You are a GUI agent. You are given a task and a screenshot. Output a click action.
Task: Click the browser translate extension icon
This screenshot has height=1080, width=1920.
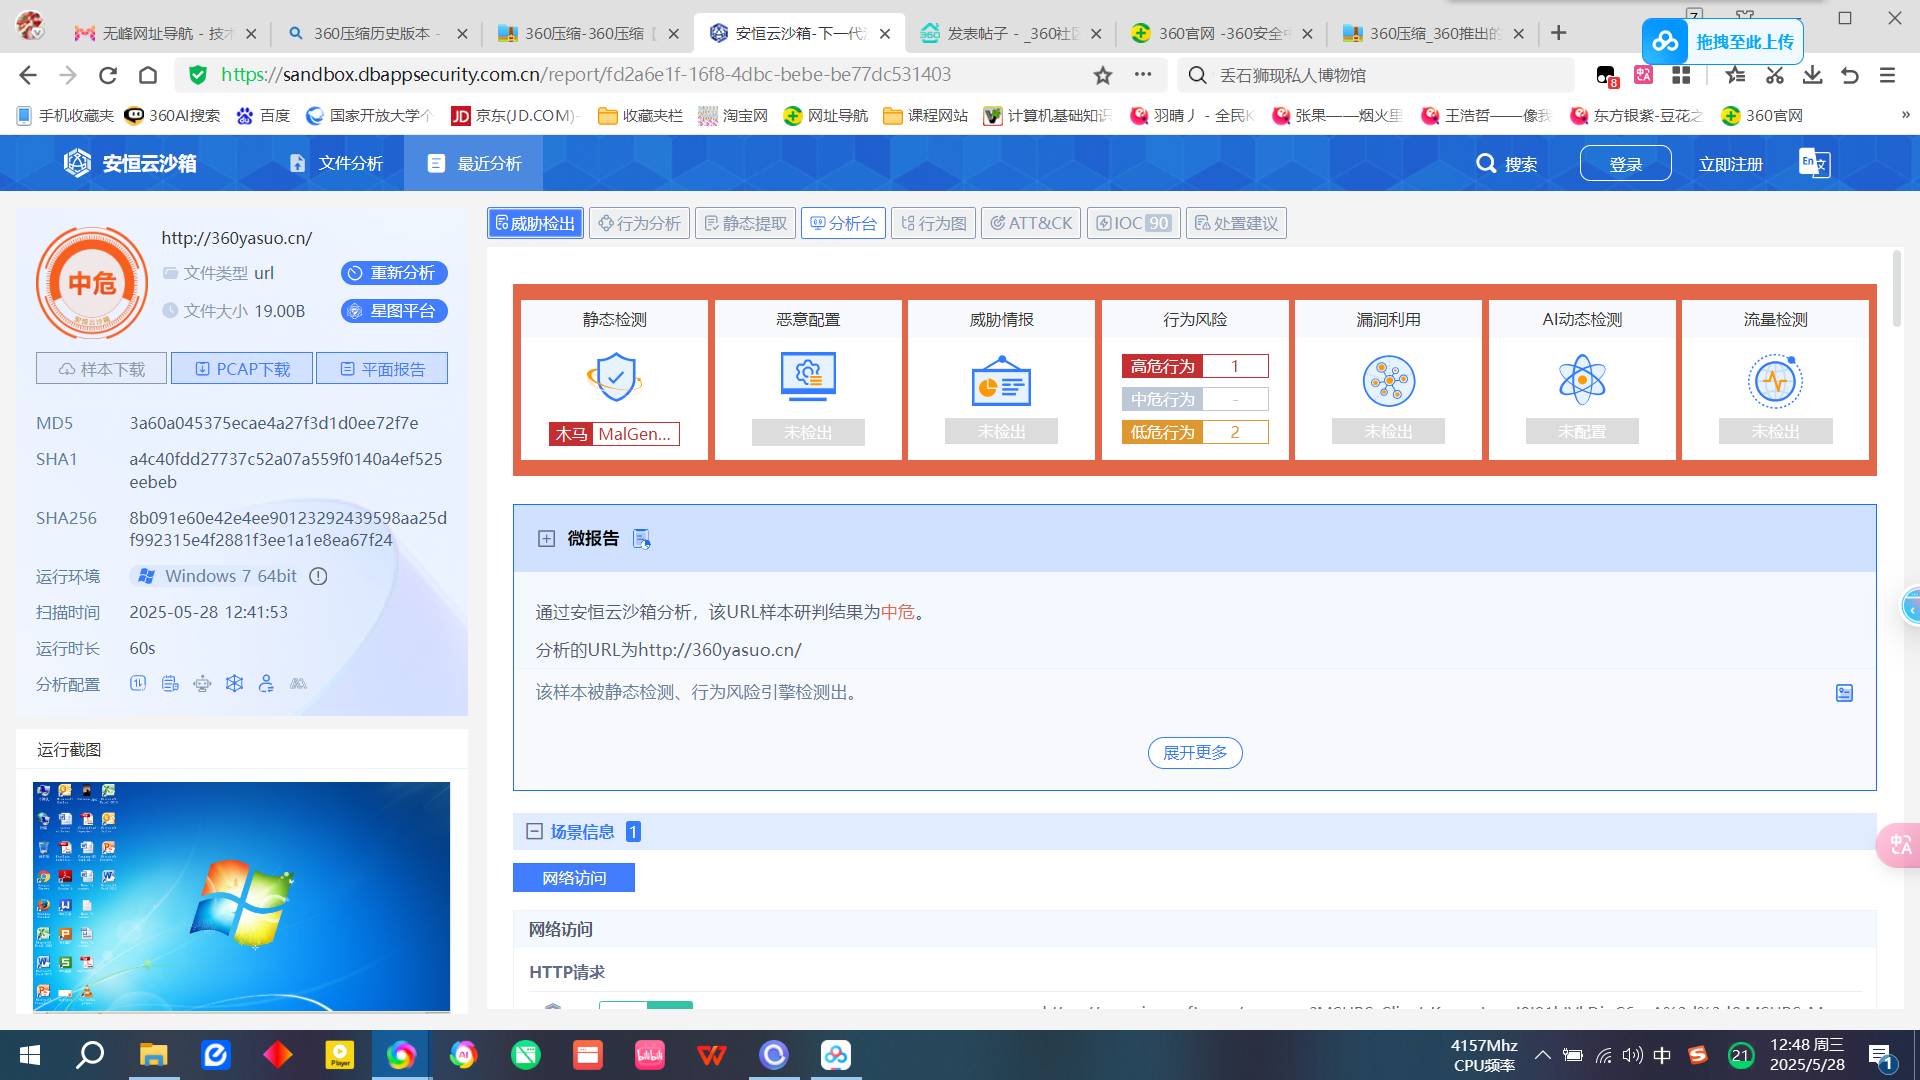pos(1643,75)
